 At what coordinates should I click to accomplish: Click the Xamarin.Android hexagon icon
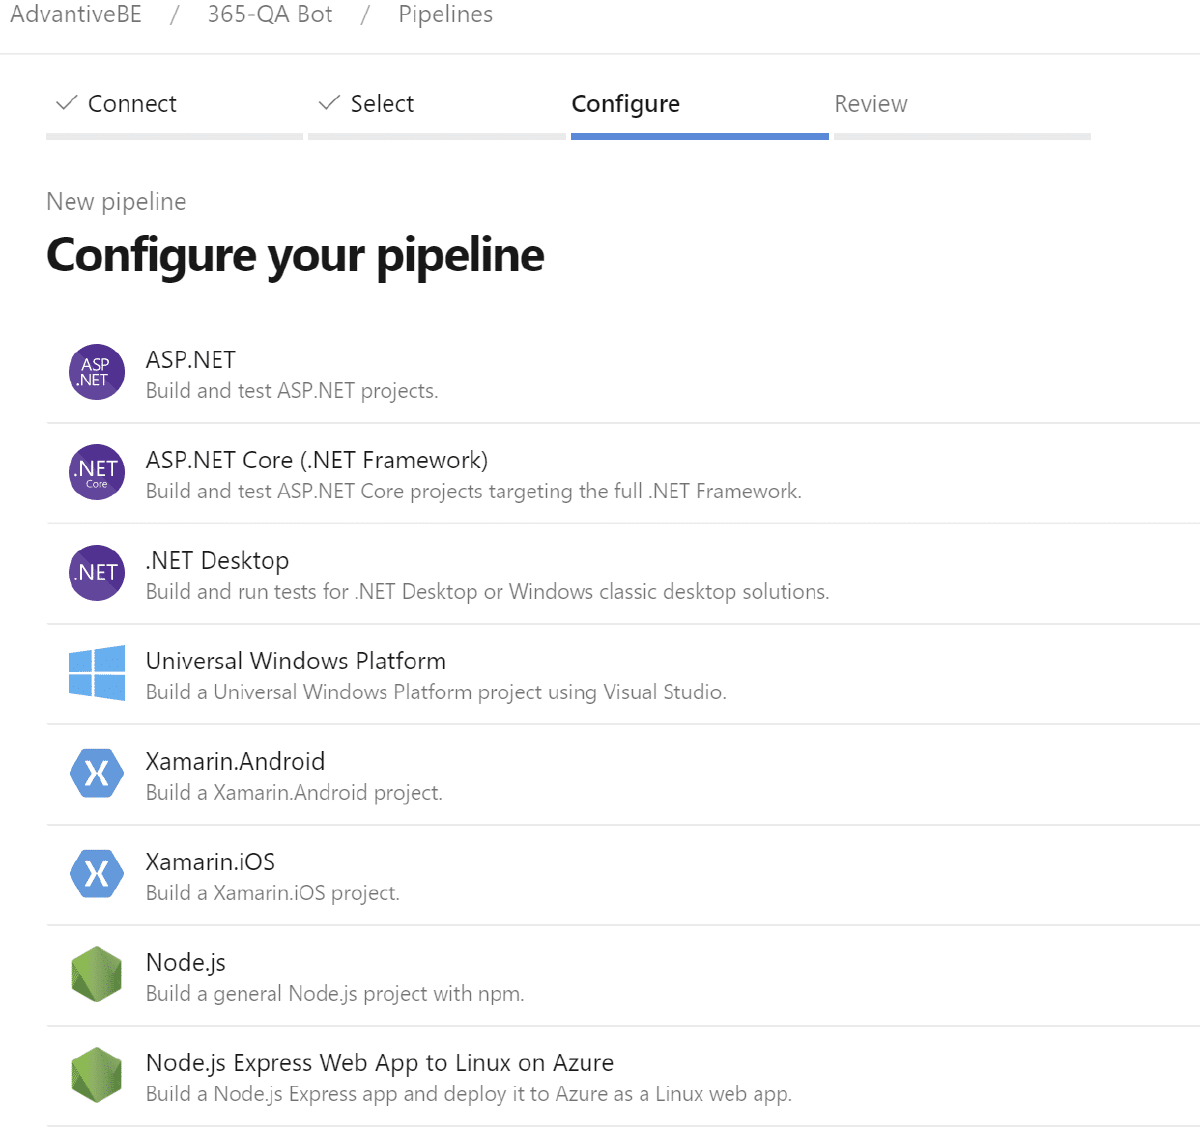(97, 773)
